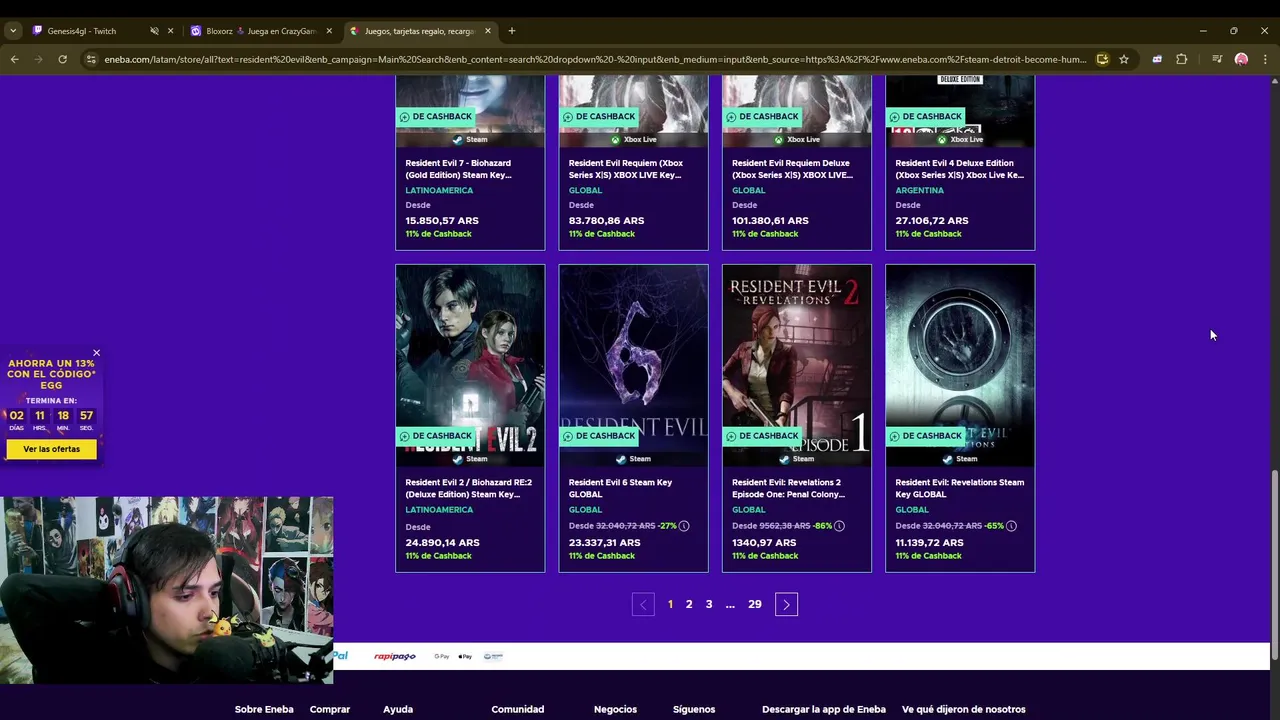1280x720 pixels.
Task: Open Resident Evil 2 Biohazard RE:2 Deluxe title
Action: click(x=468, y=488)
